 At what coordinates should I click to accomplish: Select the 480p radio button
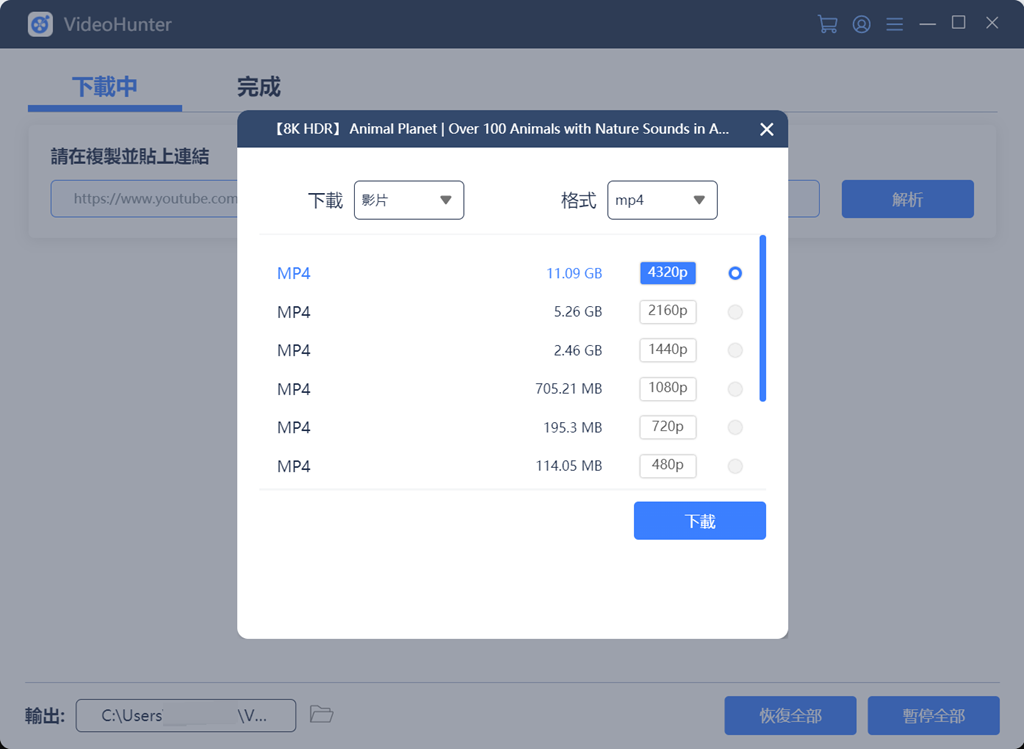click(x=735, y=466)
